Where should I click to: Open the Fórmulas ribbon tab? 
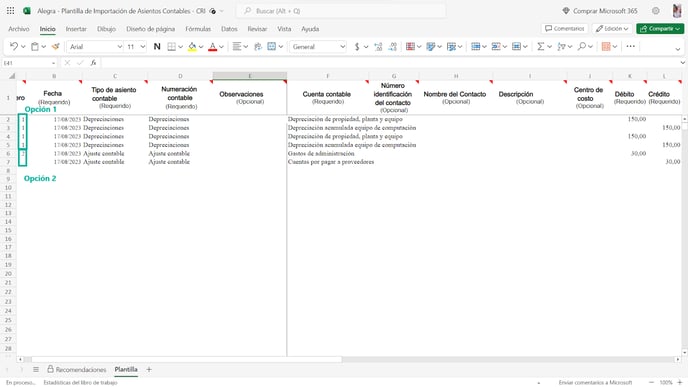click(198, 29)
